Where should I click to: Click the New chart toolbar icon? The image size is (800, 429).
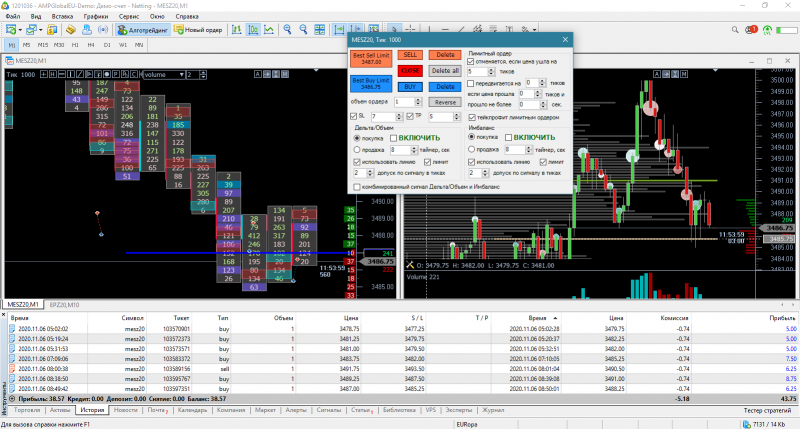click(x=11, y=30)
